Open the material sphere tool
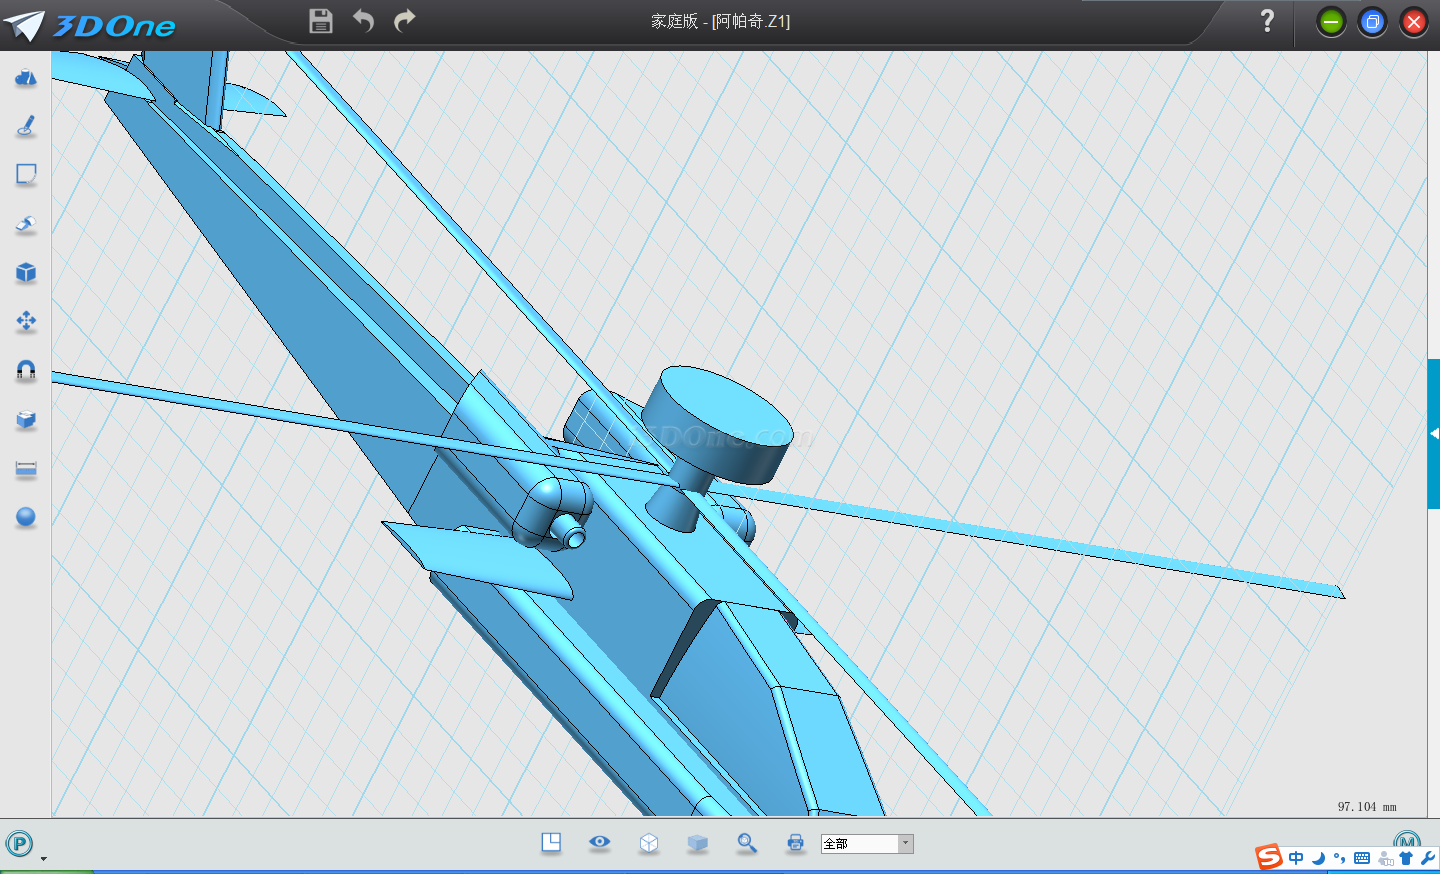This screenshot has width=1440, height=874. (26, 517)
